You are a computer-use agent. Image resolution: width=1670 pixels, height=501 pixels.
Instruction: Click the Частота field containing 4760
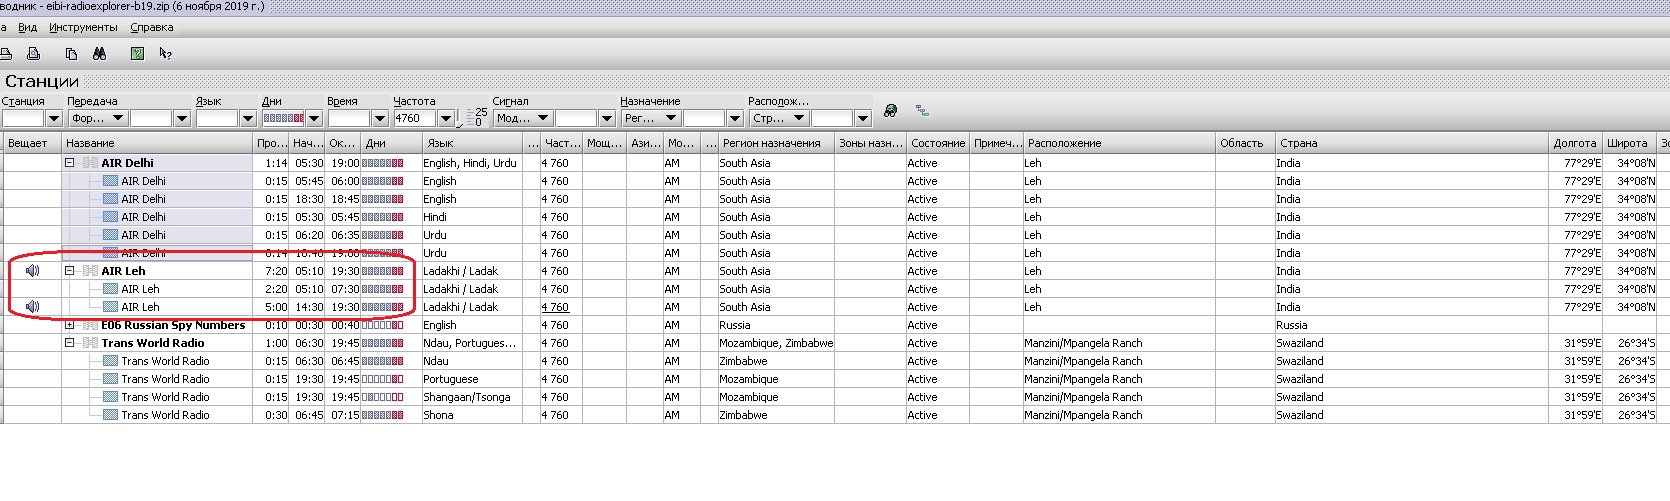(415, 118)
